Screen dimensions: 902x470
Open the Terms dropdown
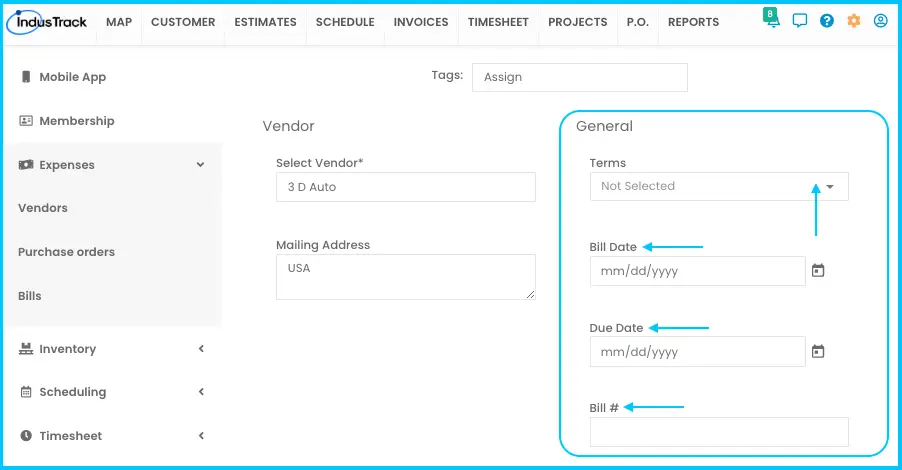pos(718,186)
